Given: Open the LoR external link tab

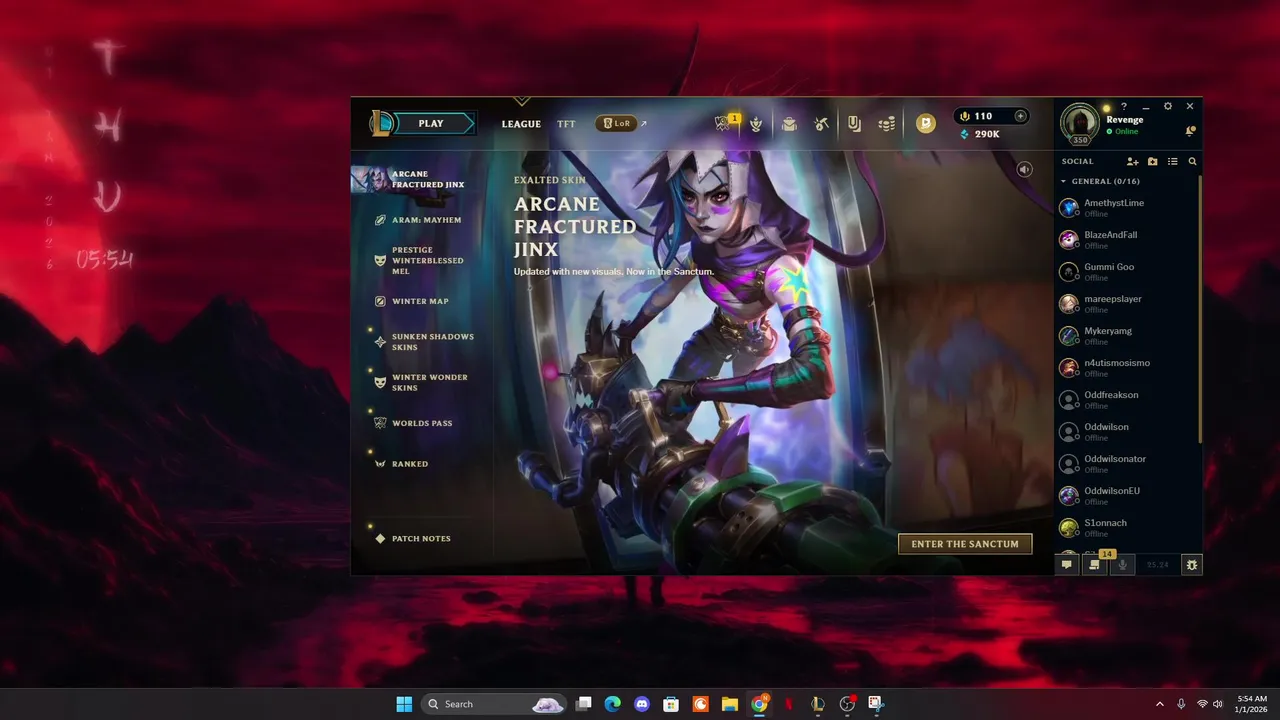Looking at the screenshot, I should point(621,124).
